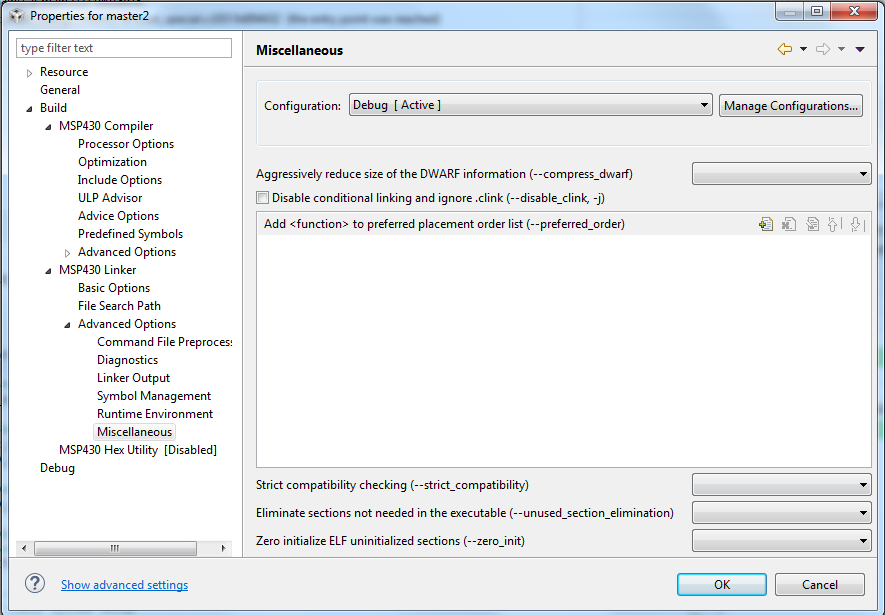Select Runtime Environment tree item
This screenshot has width=885, height=615.
[x=155, y=414]
